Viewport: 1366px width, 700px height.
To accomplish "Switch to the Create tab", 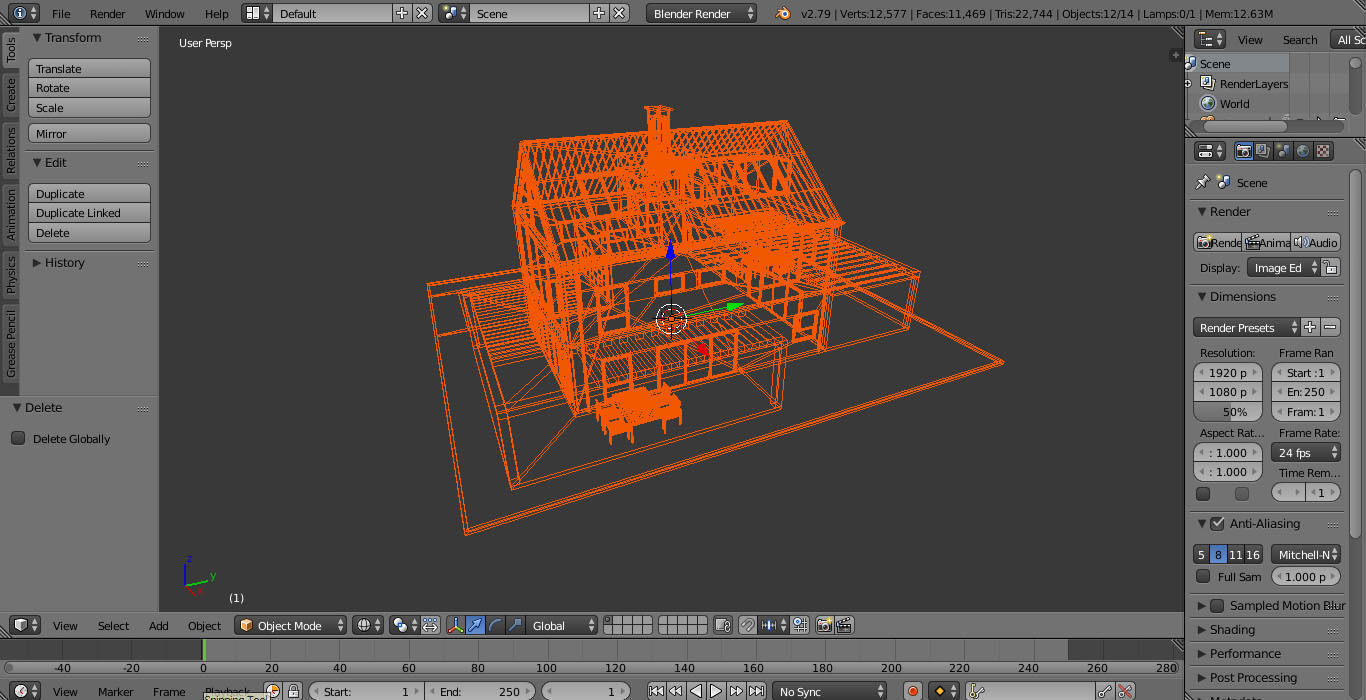I will (x=11, y=95).
